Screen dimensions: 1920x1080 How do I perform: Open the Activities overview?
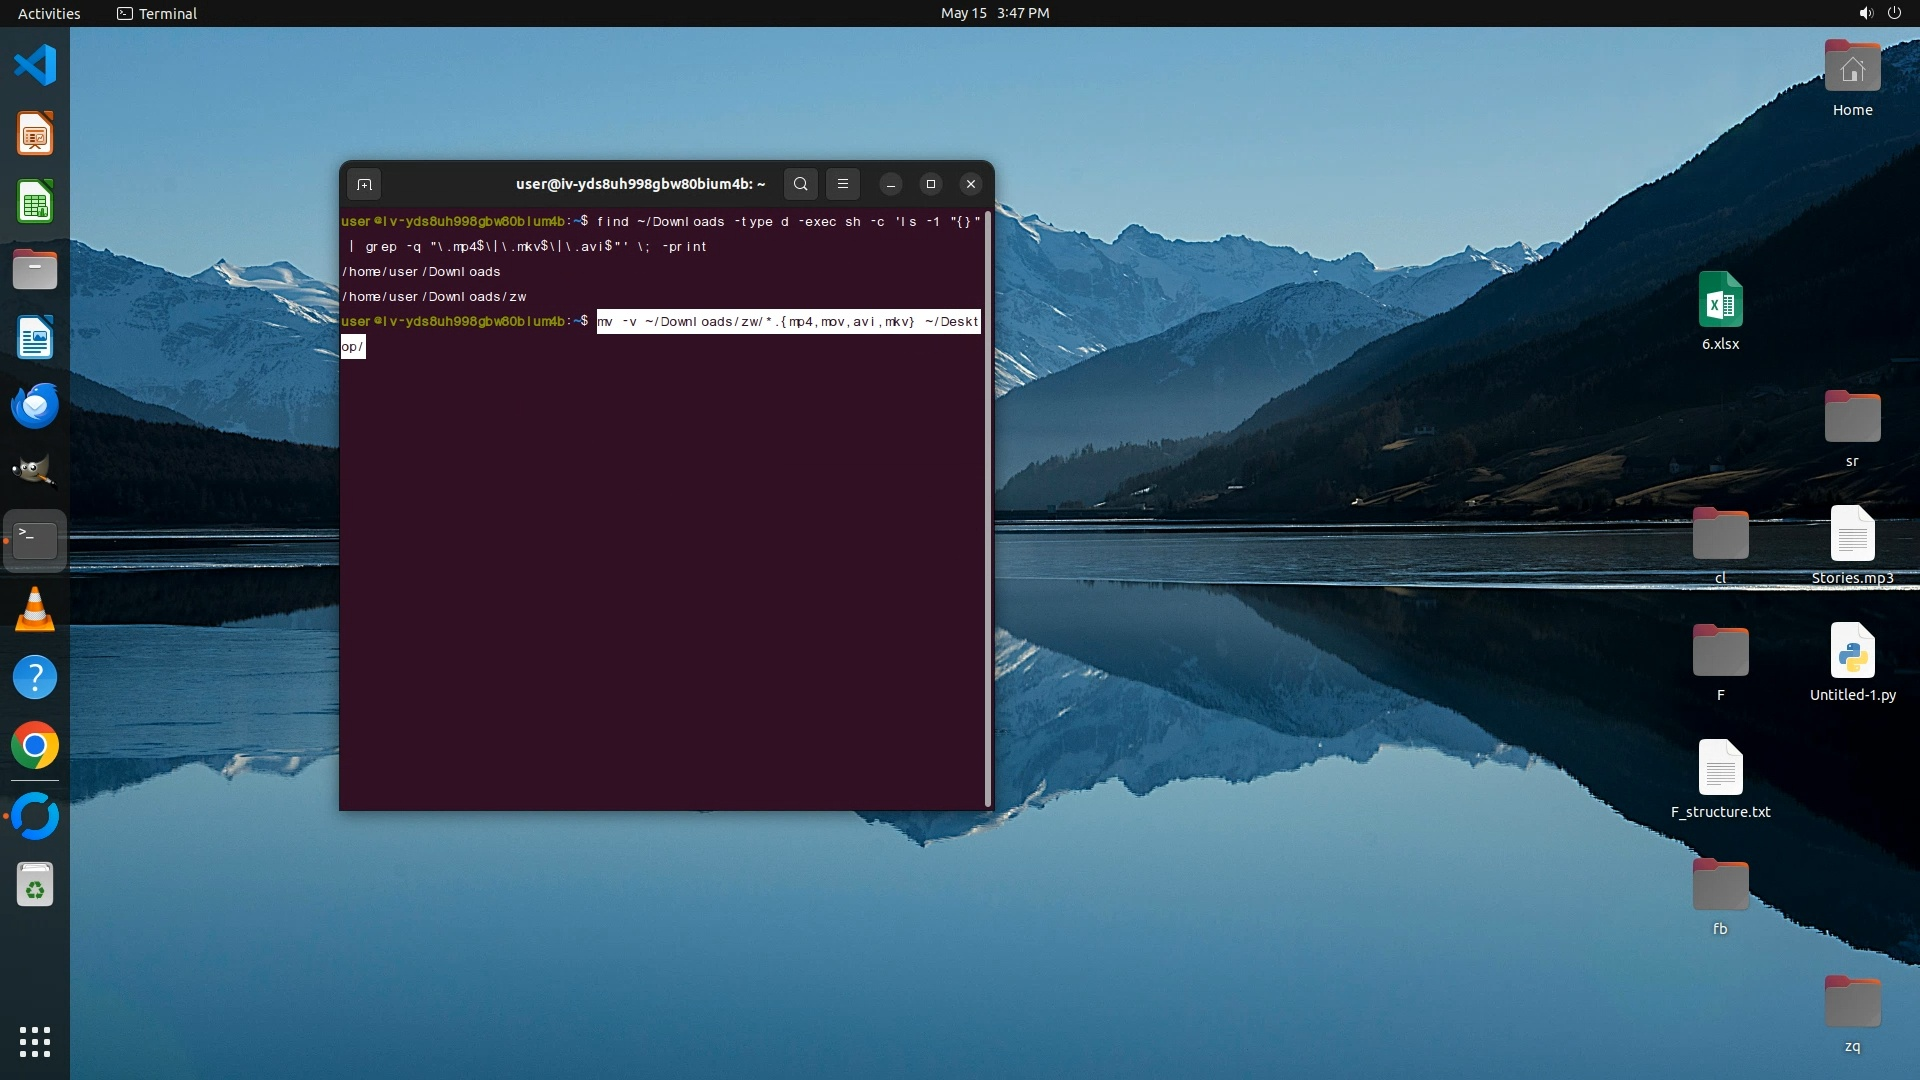(x=49, y=13)
